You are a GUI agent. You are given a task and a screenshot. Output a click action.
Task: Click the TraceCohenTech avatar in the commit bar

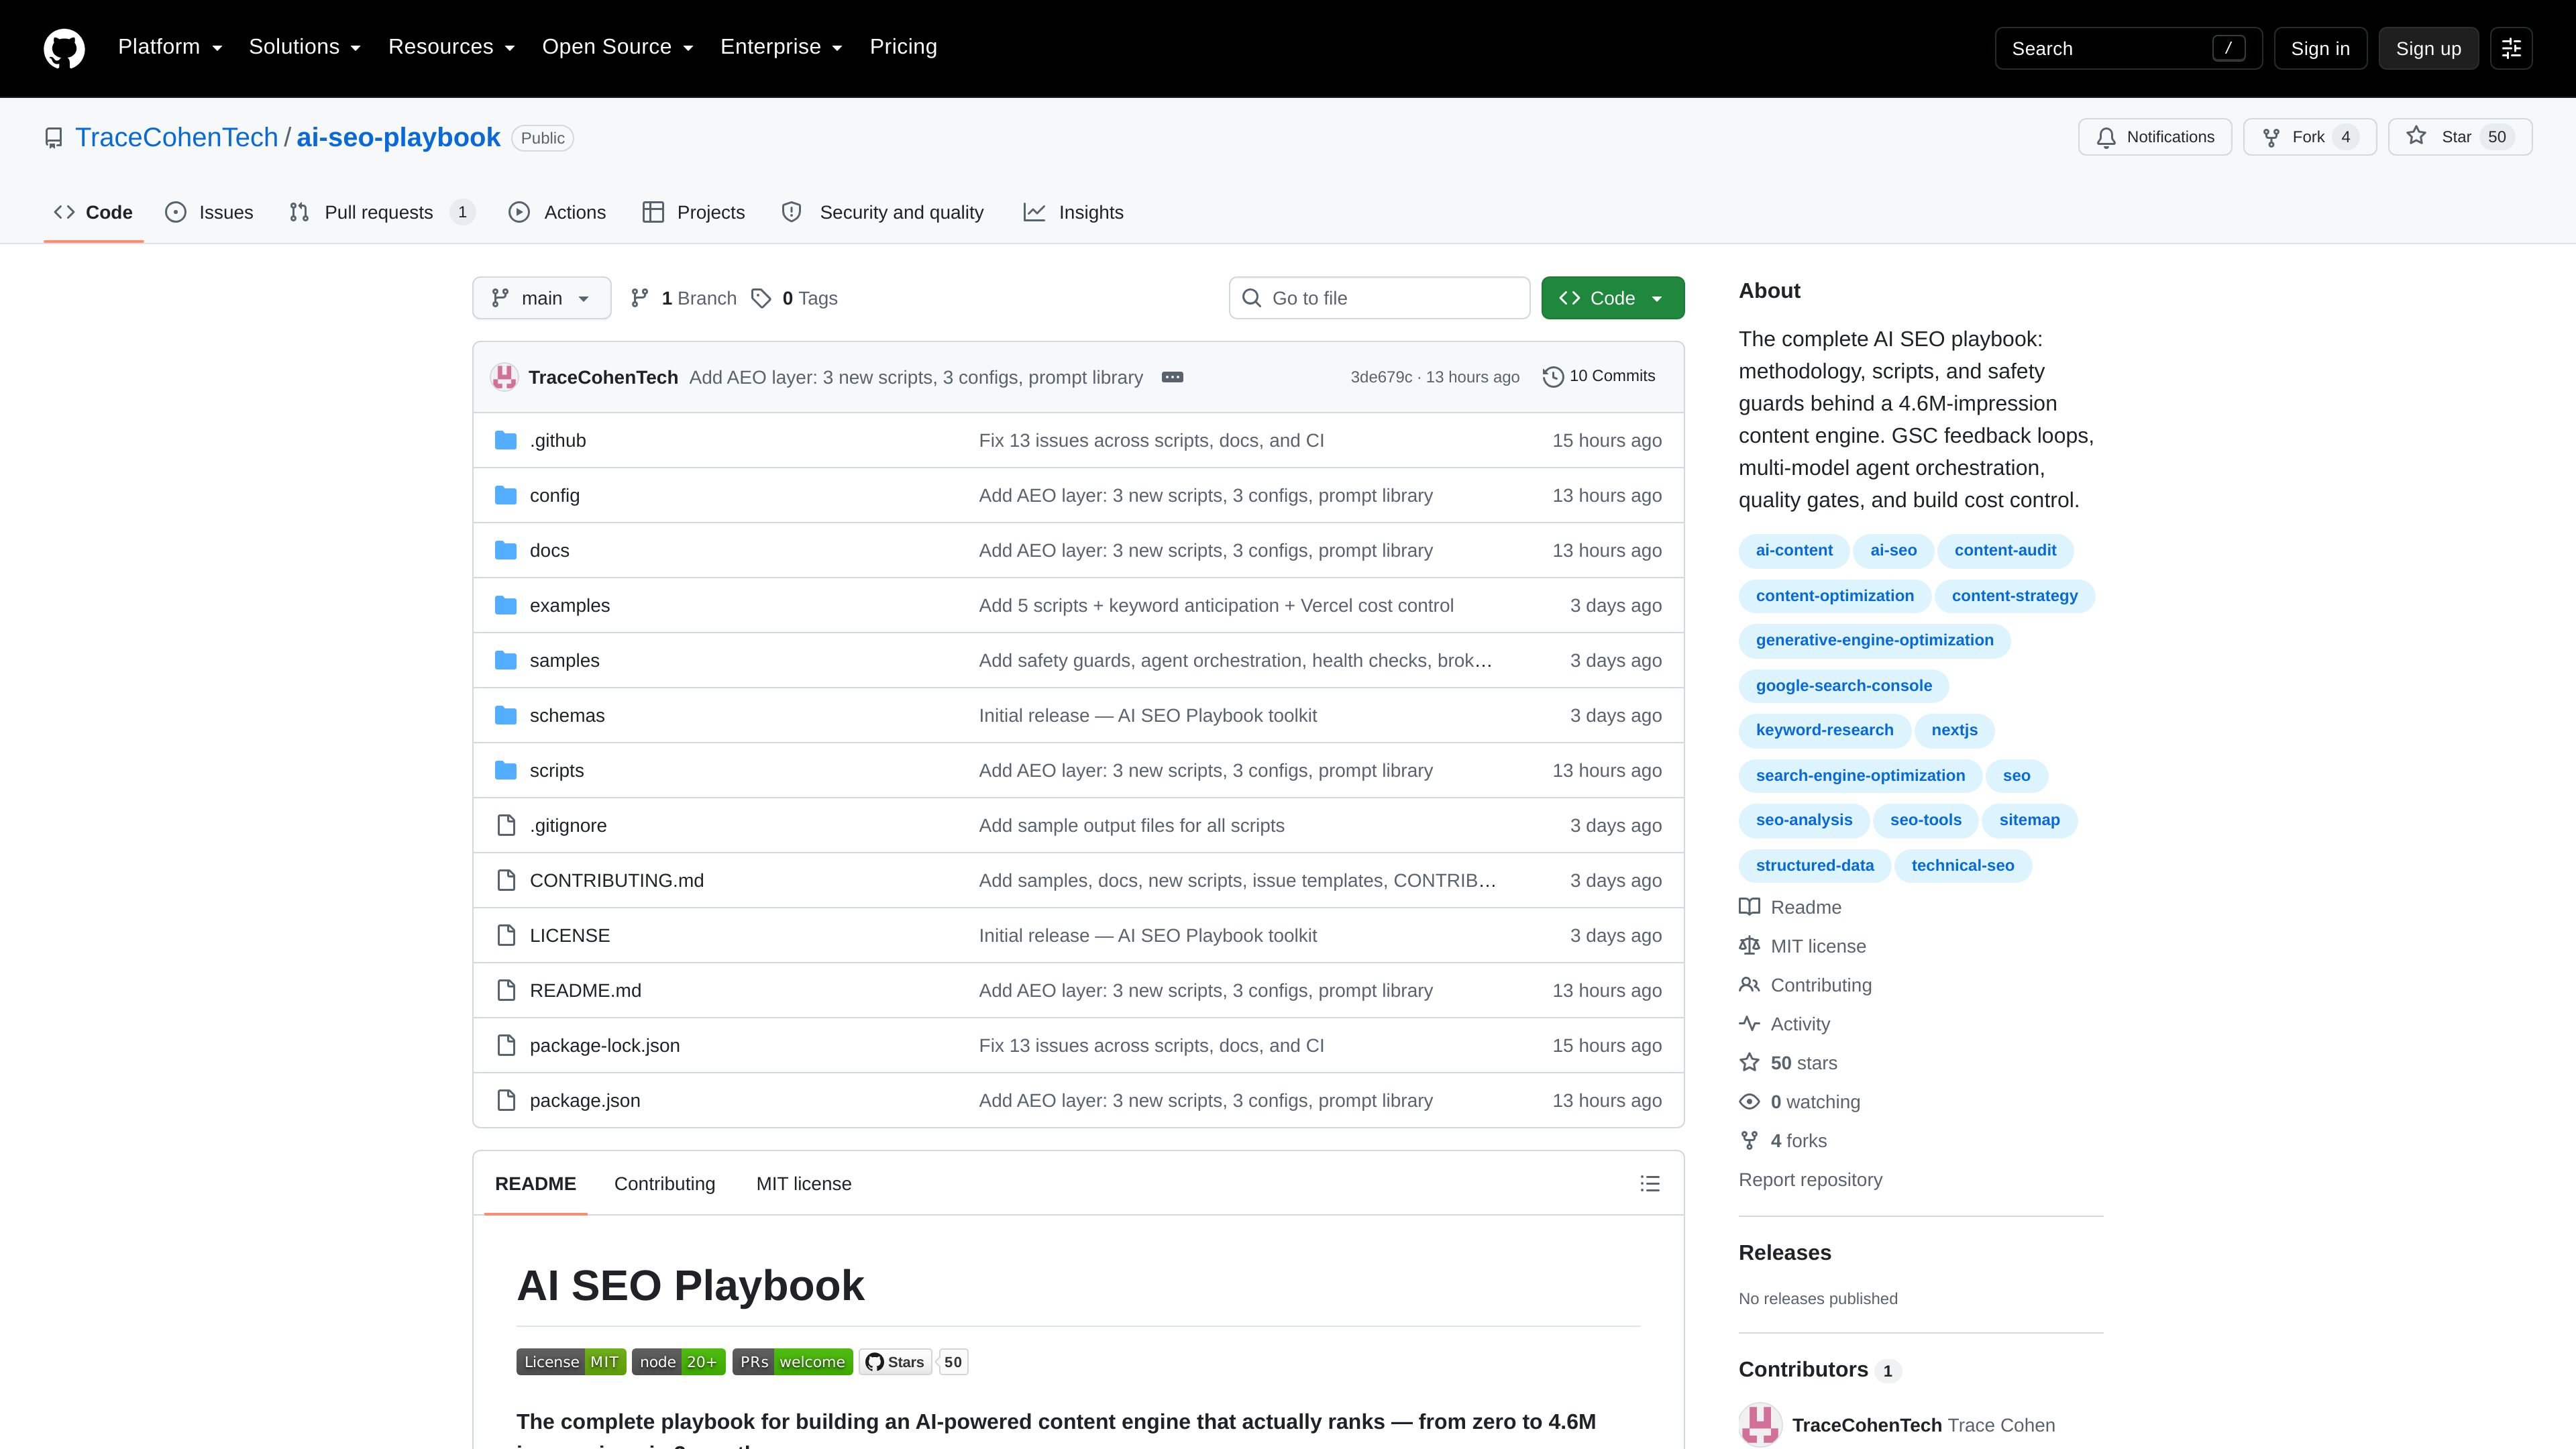click(504, 377)
